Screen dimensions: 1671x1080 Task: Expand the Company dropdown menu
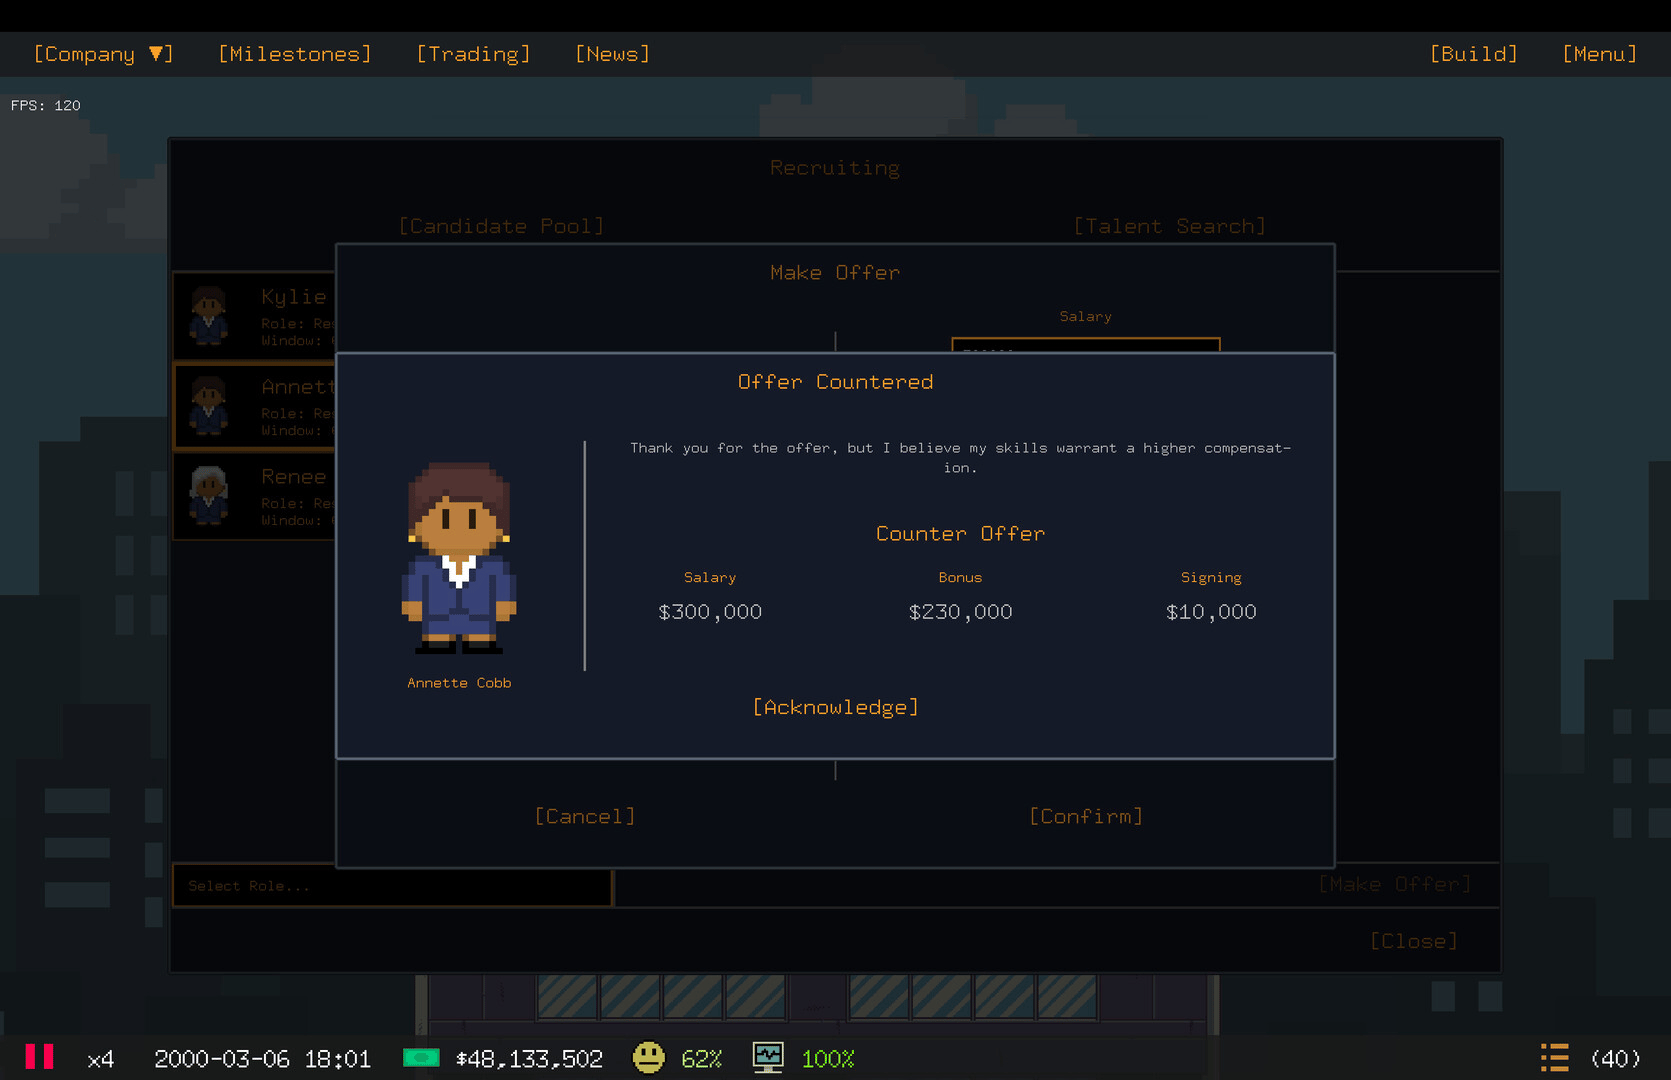coord(103,54)
